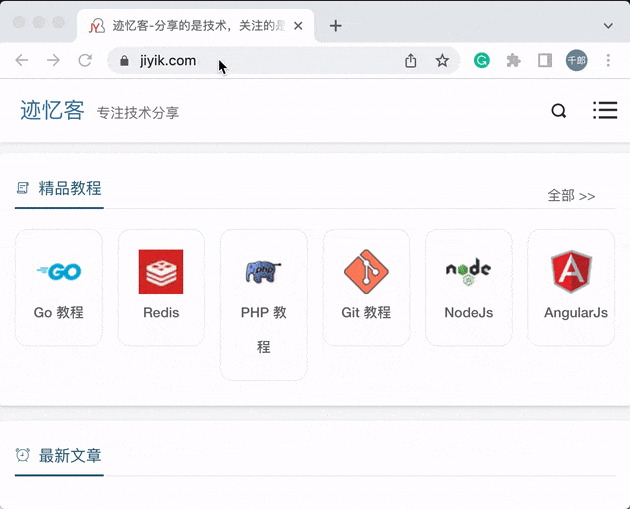Click the PHP elephant logo
Image resolution: width=630 pixels, height=509 pixels.
click(263, 272)
